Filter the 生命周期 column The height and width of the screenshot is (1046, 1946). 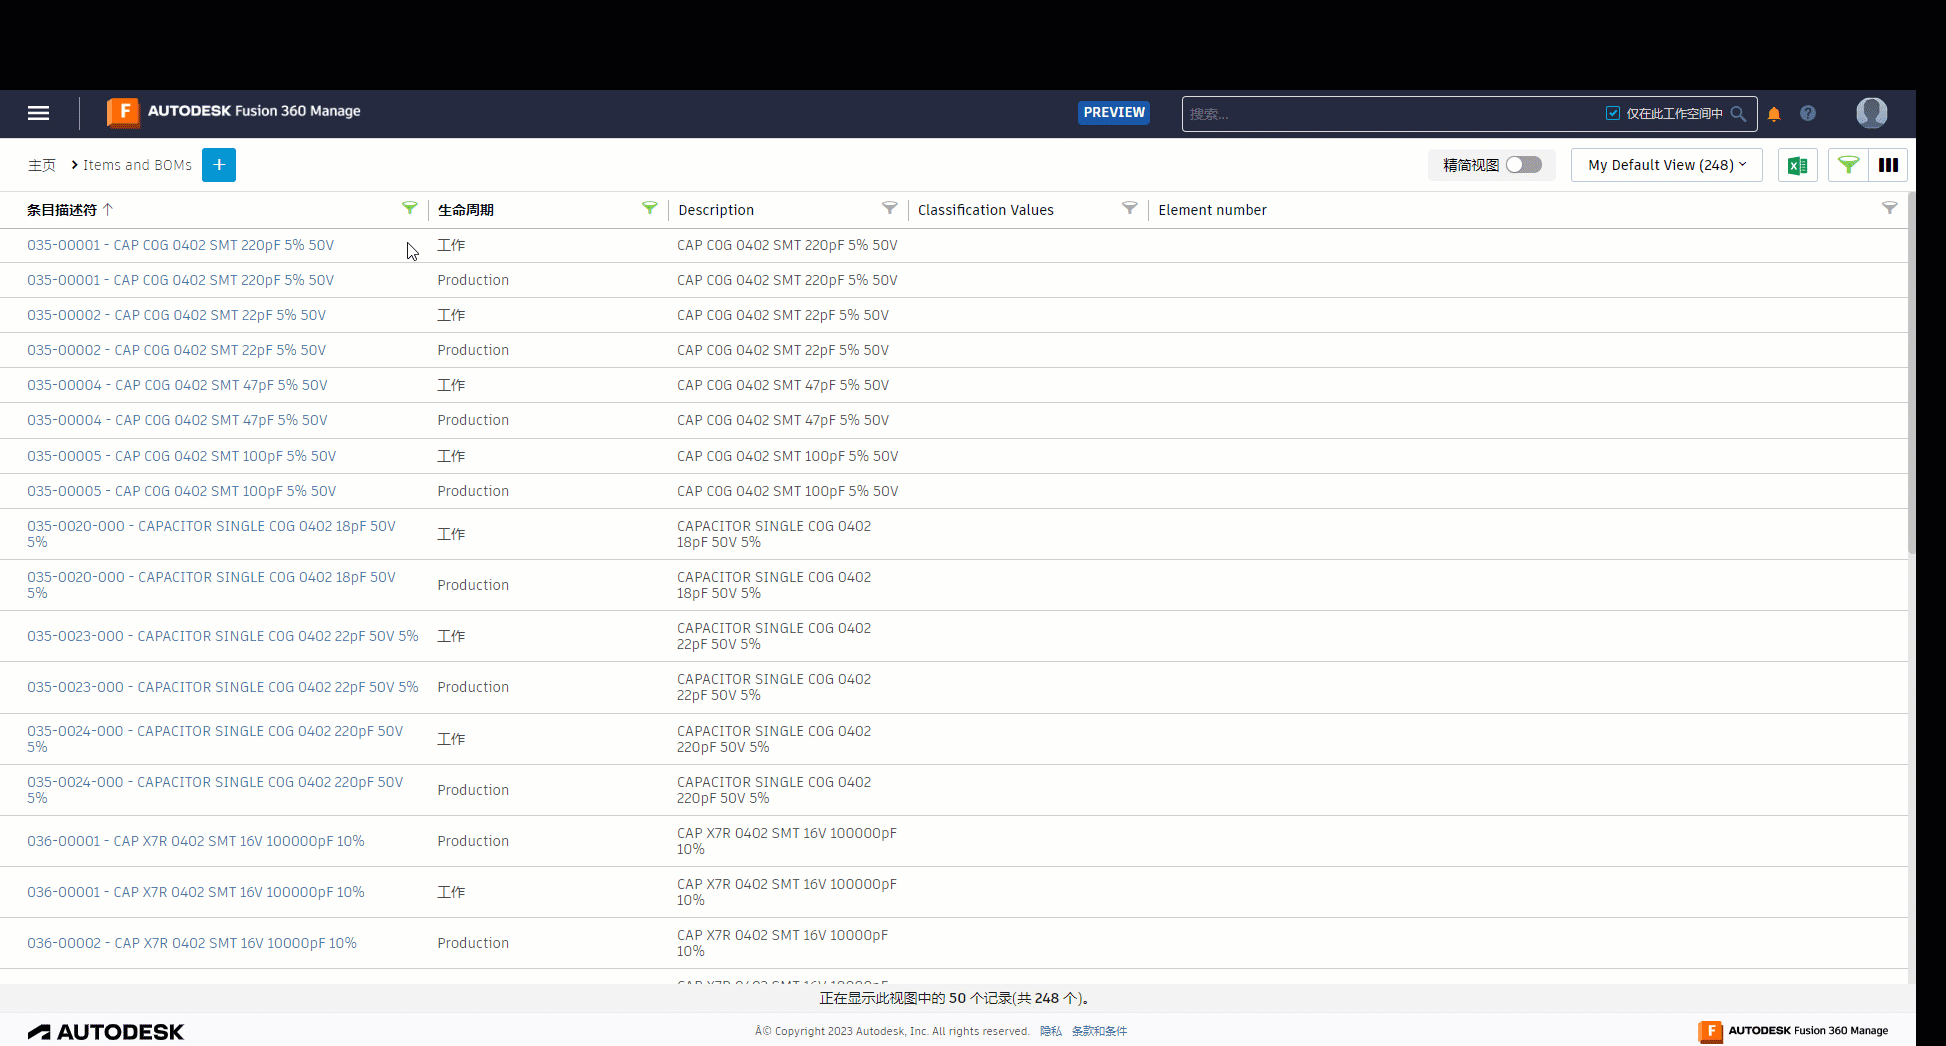tap(649, 208)
